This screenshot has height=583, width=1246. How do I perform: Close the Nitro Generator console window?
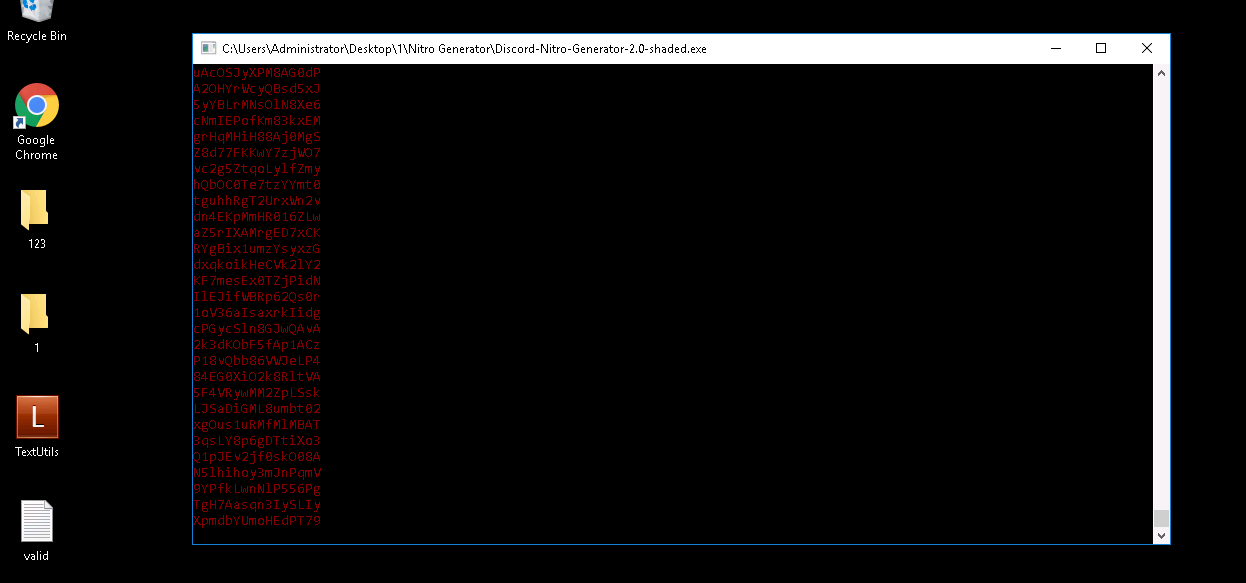(x=1147, y=48)
